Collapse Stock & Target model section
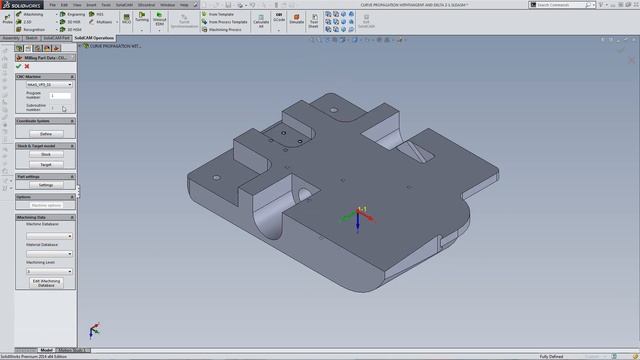This screenshot has height=360, width=640. point(72,146)
